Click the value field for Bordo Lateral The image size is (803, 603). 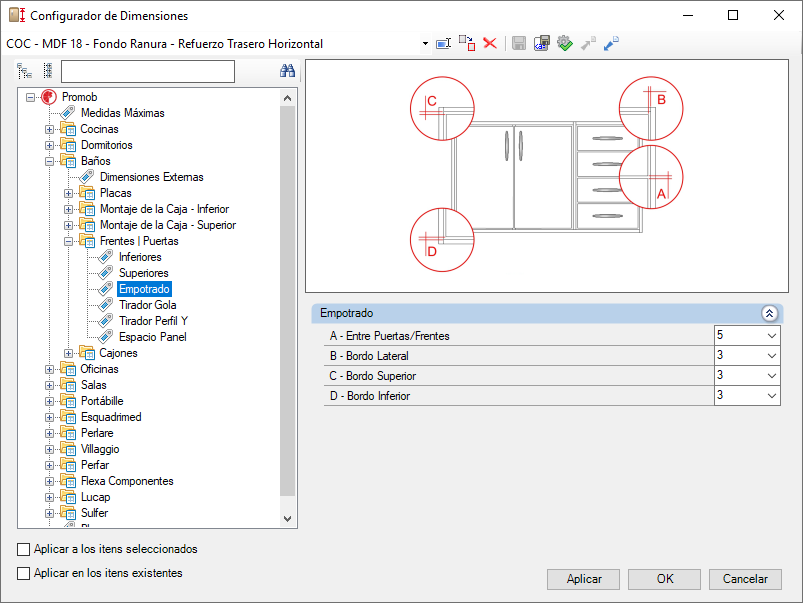tap(747, 356)
